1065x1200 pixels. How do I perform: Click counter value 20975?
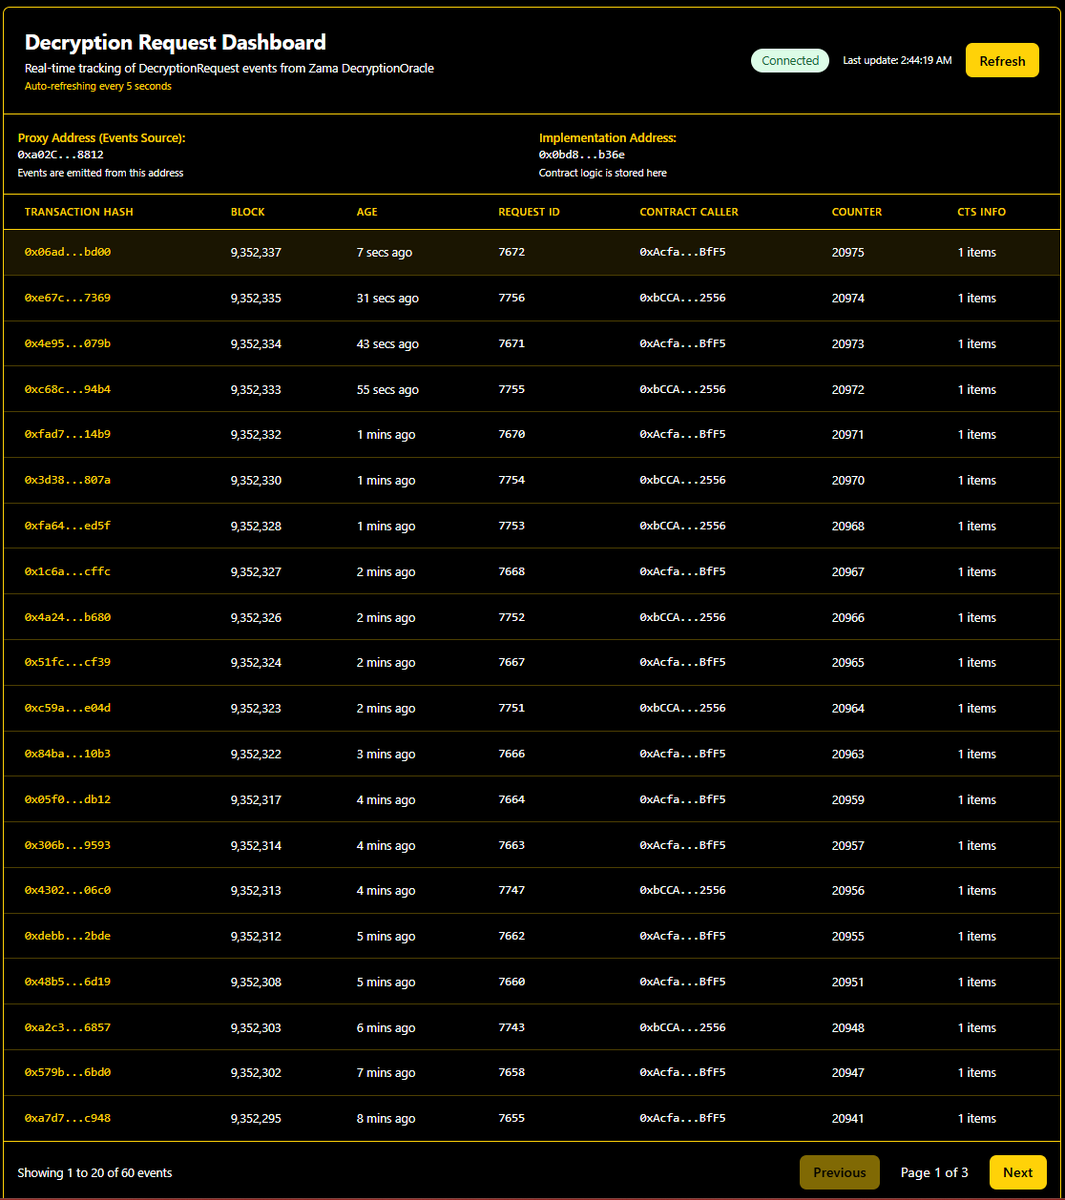pyautogui.click(x=848, y=253)
